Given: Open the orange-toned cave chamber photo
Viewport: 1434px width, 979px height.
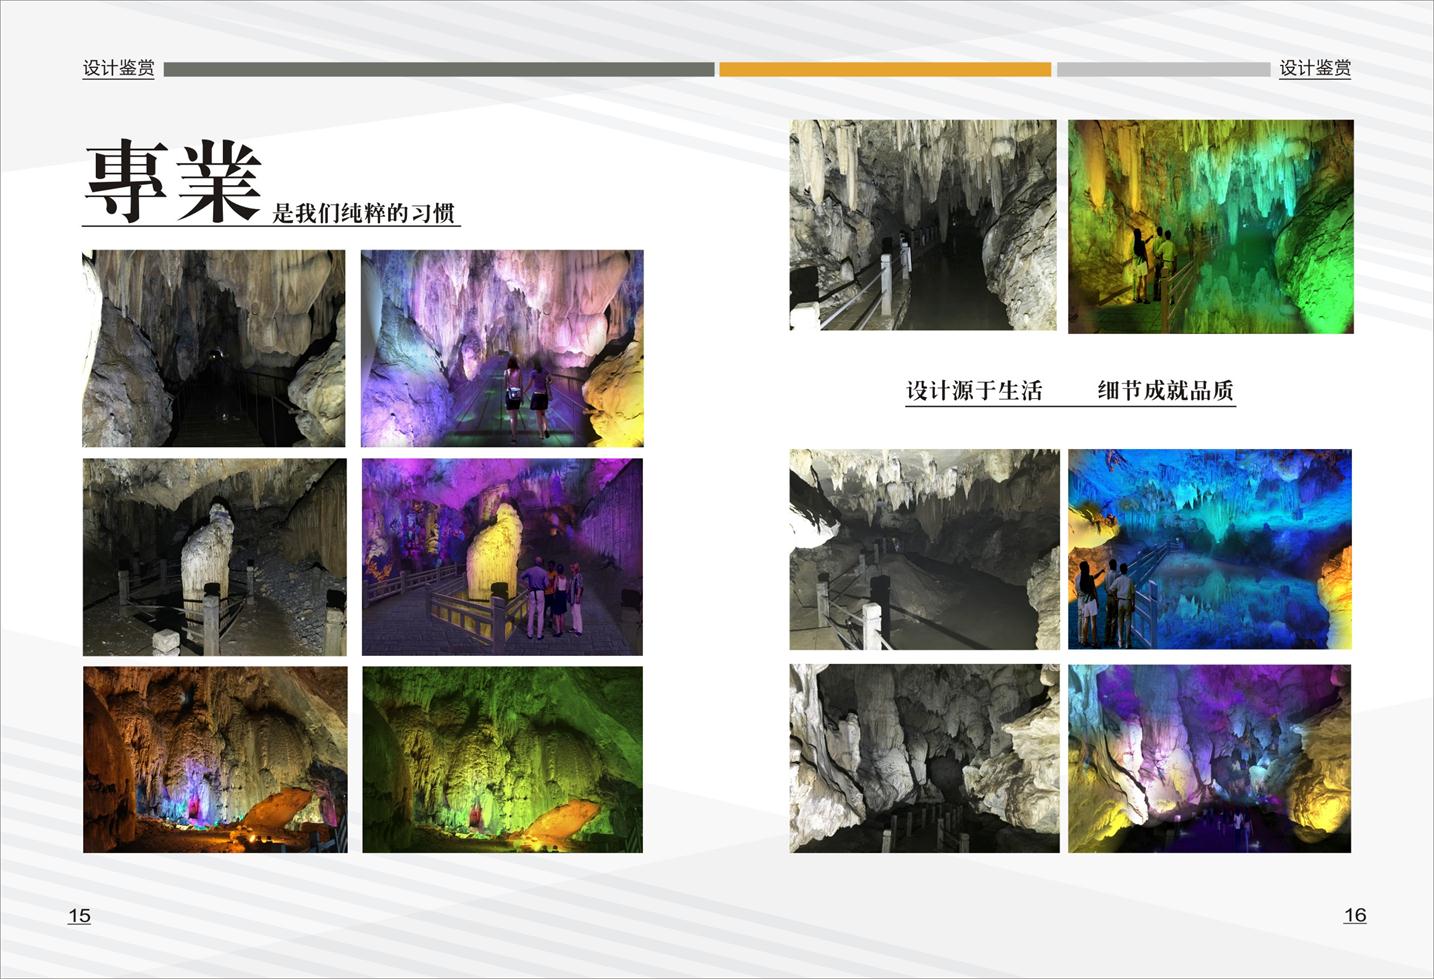Looking at the screenshot, I should coord(215,760).
